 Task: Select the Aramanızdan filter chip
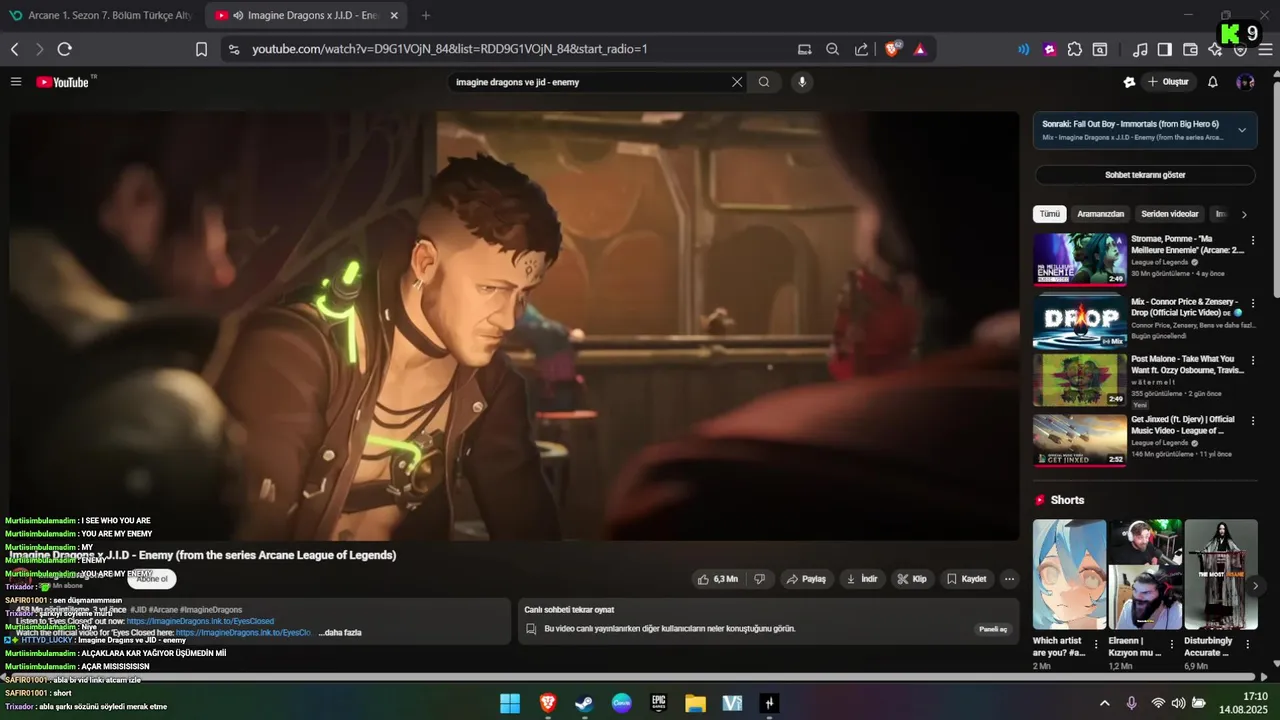tap(1100, 214)
